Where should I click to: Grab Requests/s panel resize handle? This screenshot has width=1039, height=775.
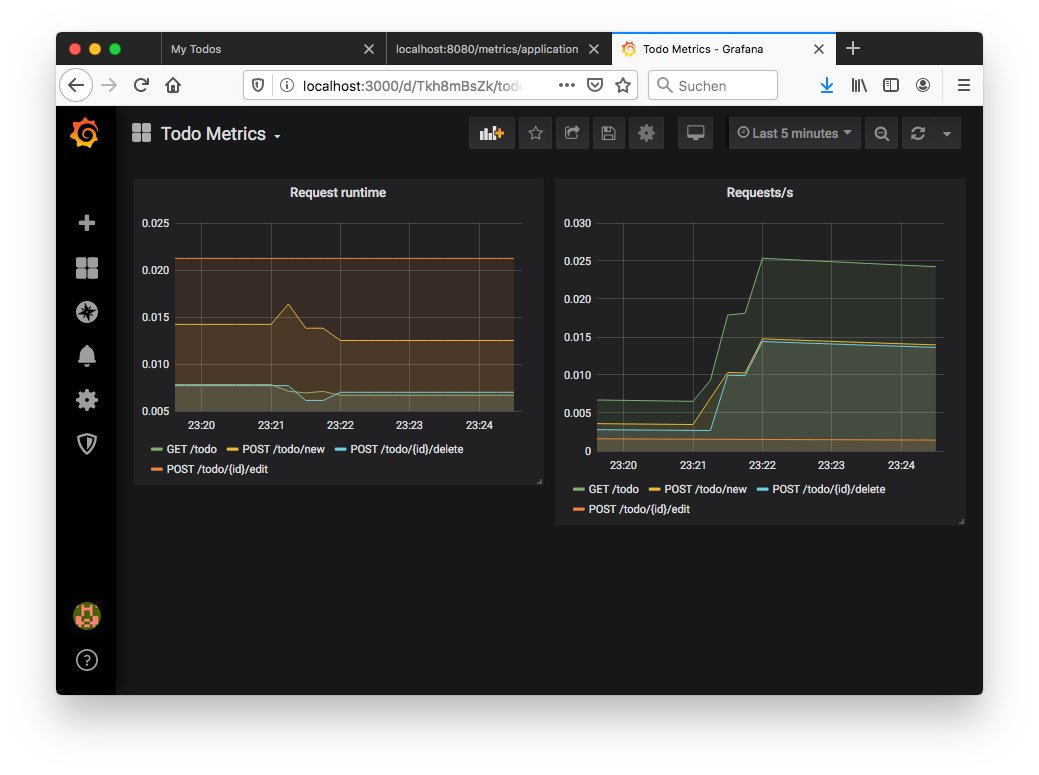(x=961, y=521)
